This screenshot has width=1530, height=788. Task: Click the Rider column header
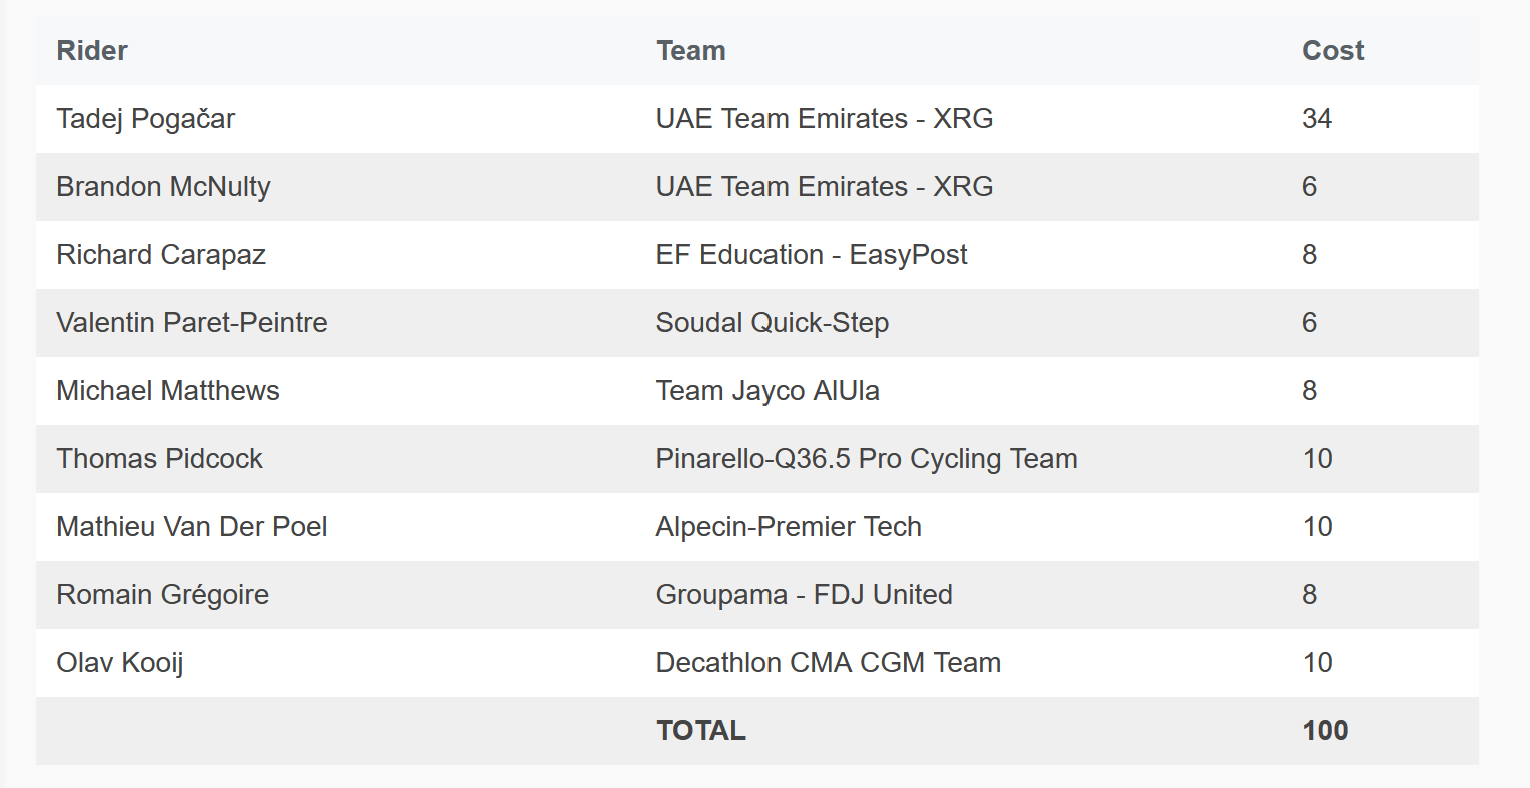pyautogui.click(x=92, y=51)
